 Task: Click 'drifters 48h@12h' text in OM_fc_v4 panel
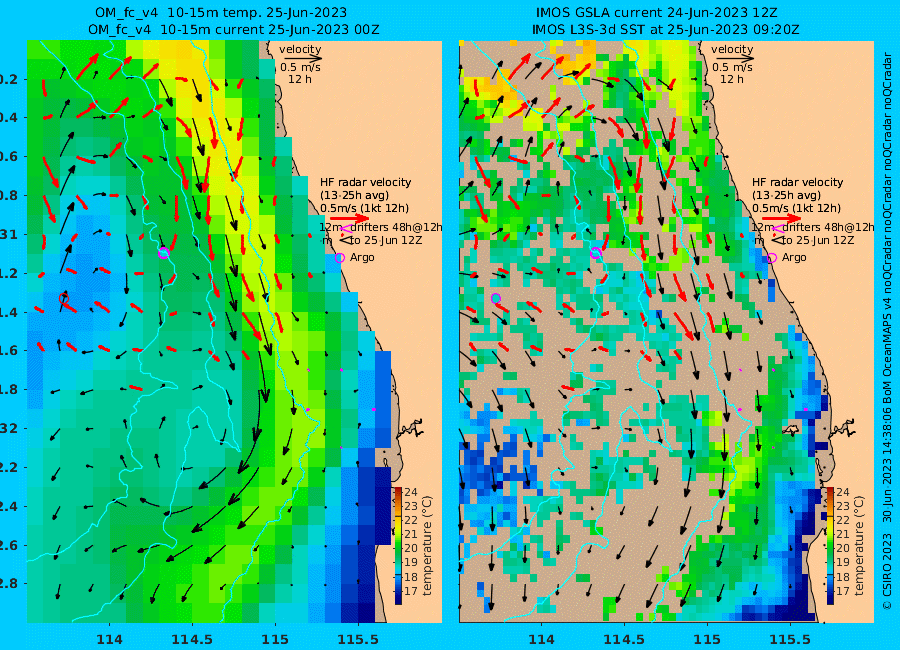click(397, 227)
